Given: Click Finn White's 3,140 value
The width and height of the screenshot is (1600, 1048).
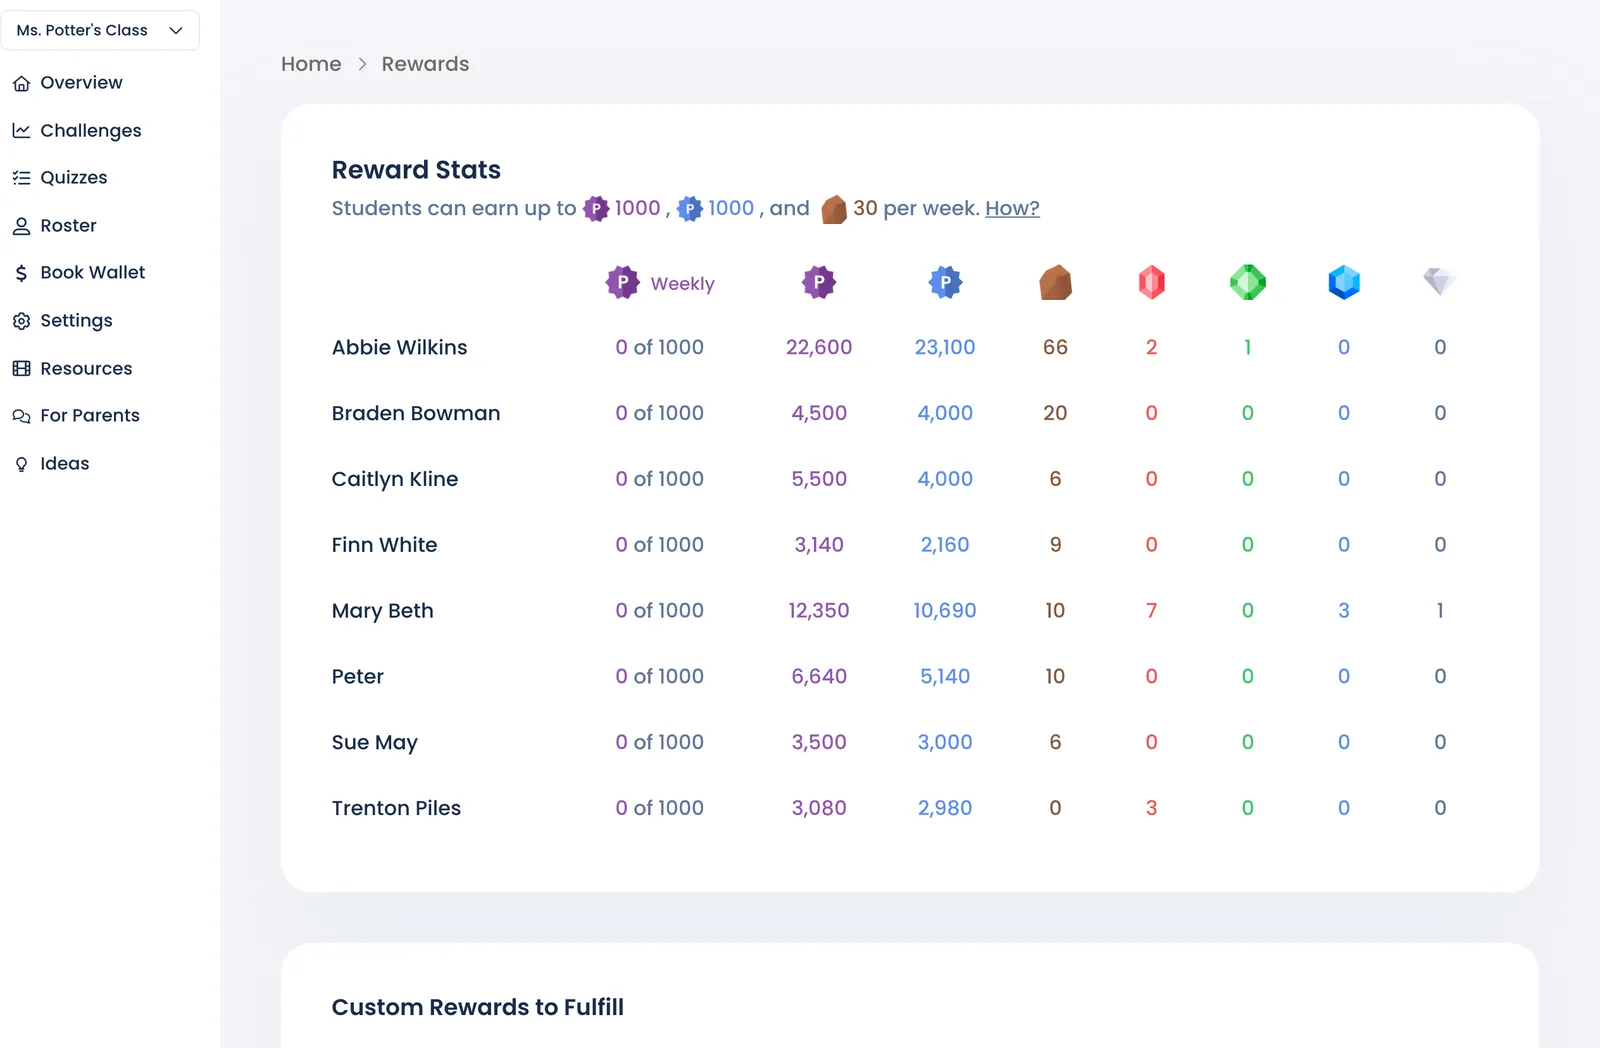Looking at the screenshot, I should (819, 545).
